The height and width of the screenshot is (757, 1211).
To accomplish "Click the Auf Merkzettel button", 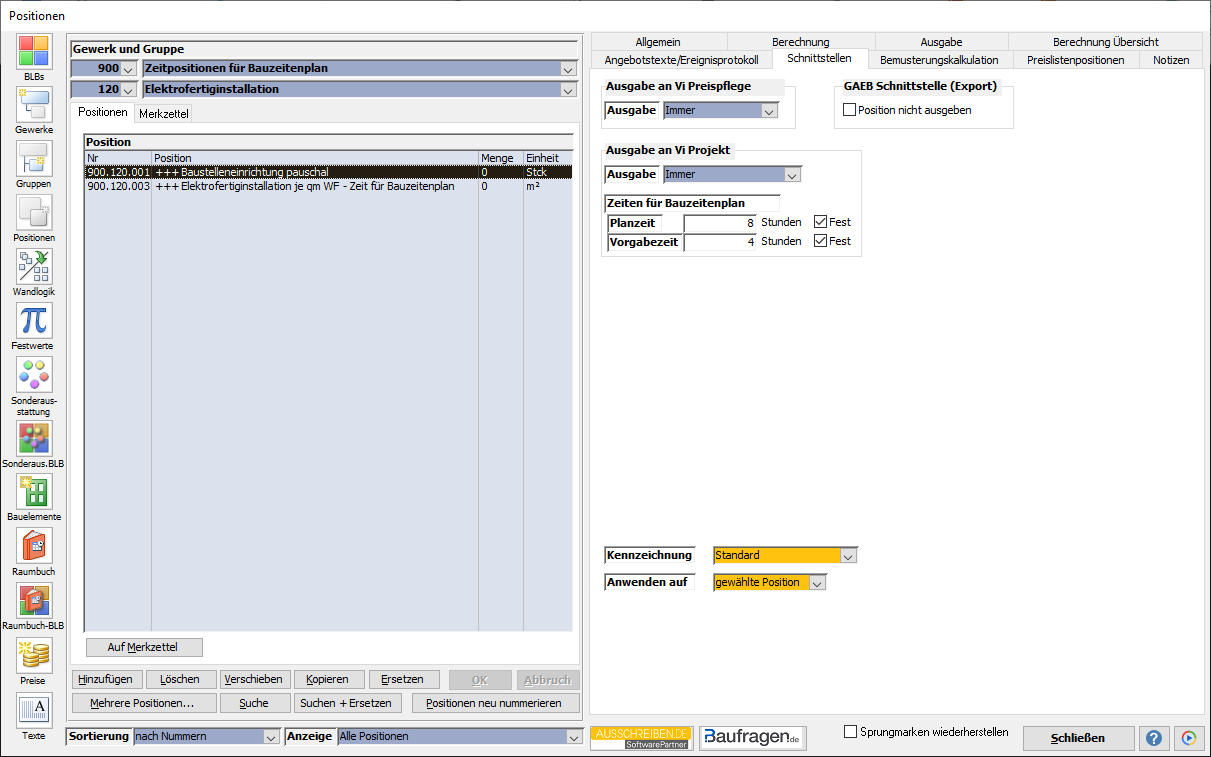I will (x=144, y=647).
